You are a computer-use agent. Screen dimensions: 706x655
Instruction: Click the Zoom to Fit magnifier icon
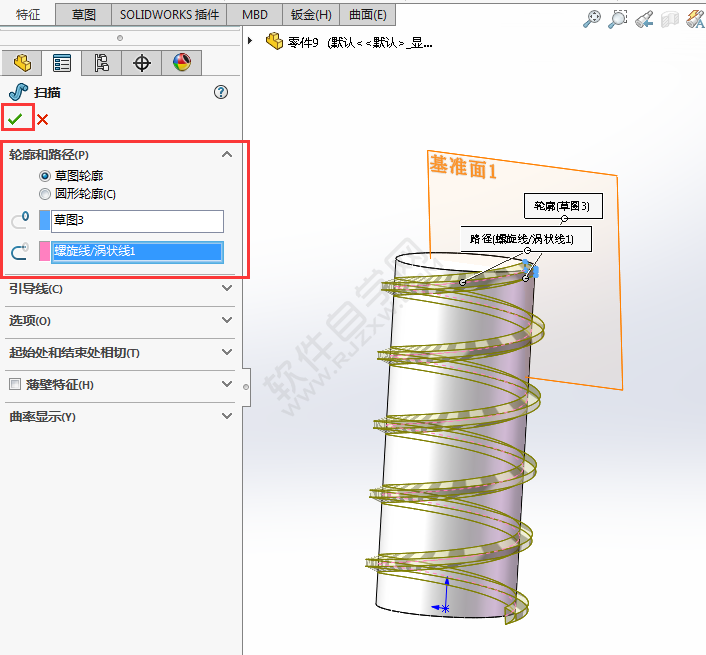point(592,19)
